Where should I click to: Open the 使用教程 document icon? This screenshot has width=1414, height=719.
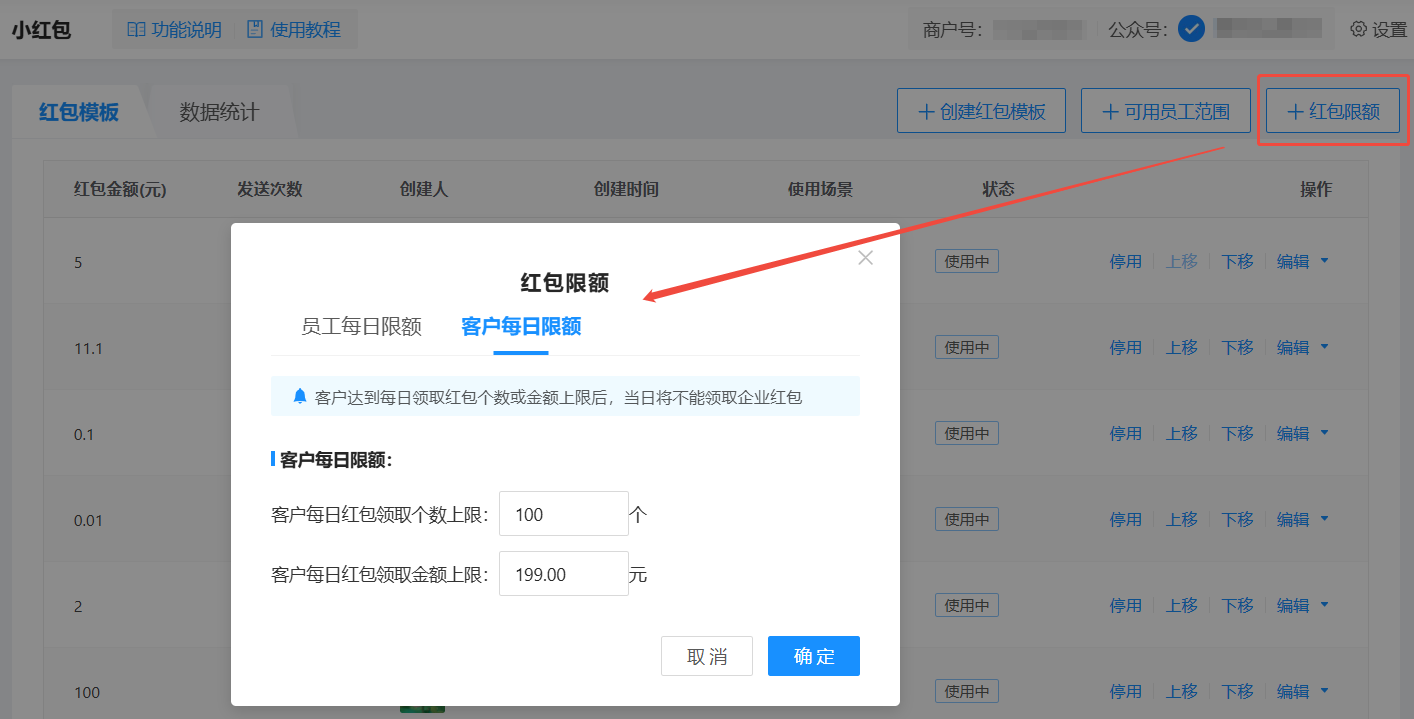pos(255,30)
